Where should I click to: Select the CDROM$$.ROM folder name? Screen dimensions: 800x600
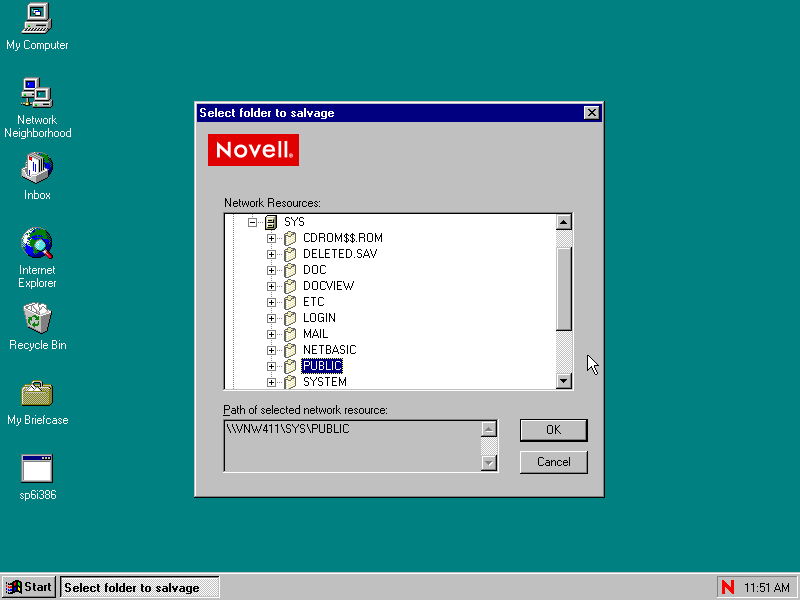[342, 238]
